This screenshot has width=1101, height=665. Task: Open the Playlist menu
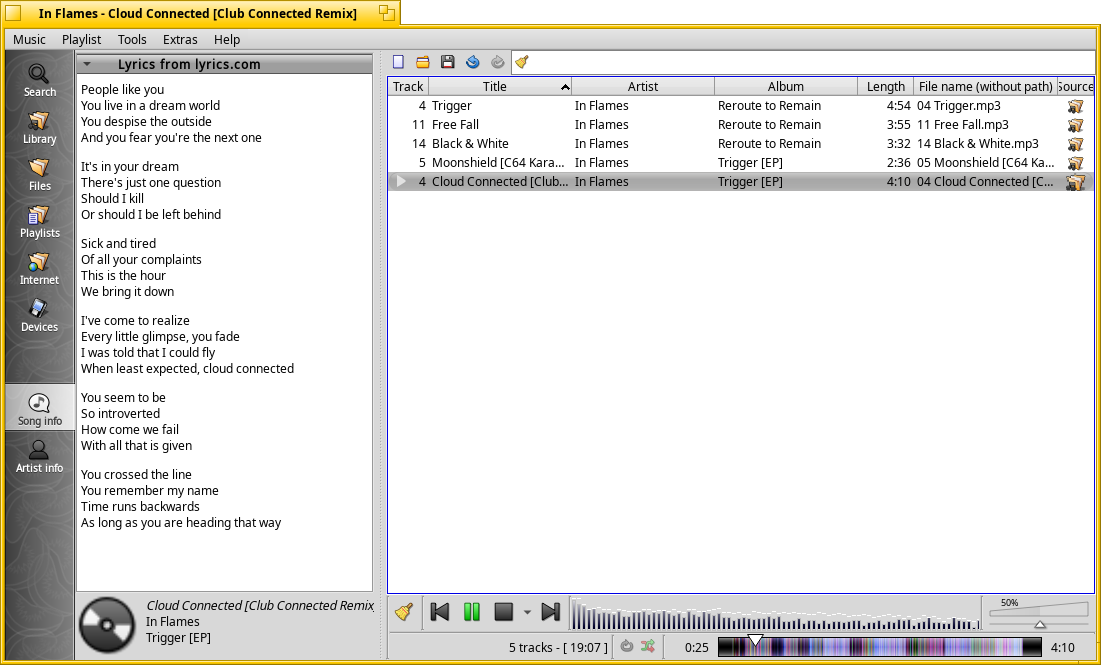[x=81, y=39]
